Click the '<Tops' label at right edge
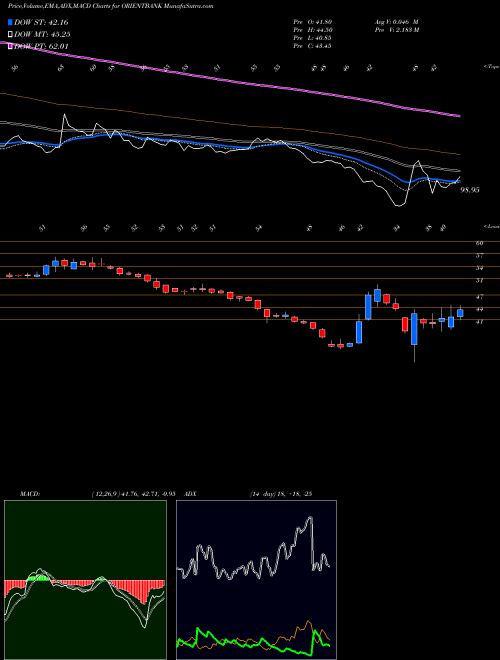Image resolution: width=500 pixels, height=660 pixels. point(492,67)
